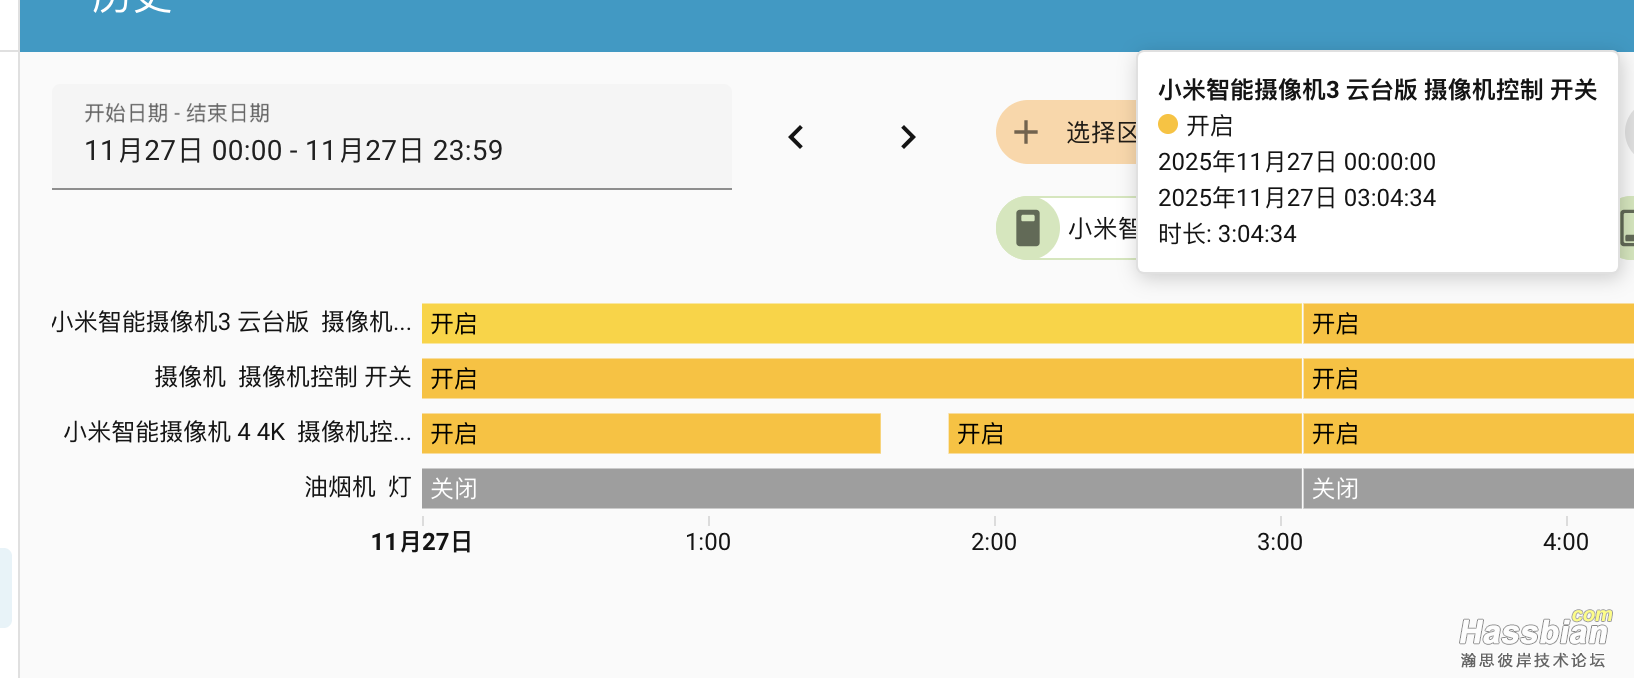Click the plus icon on the select area button
Screen dimensions: 1634x678
coord(1026,132)
